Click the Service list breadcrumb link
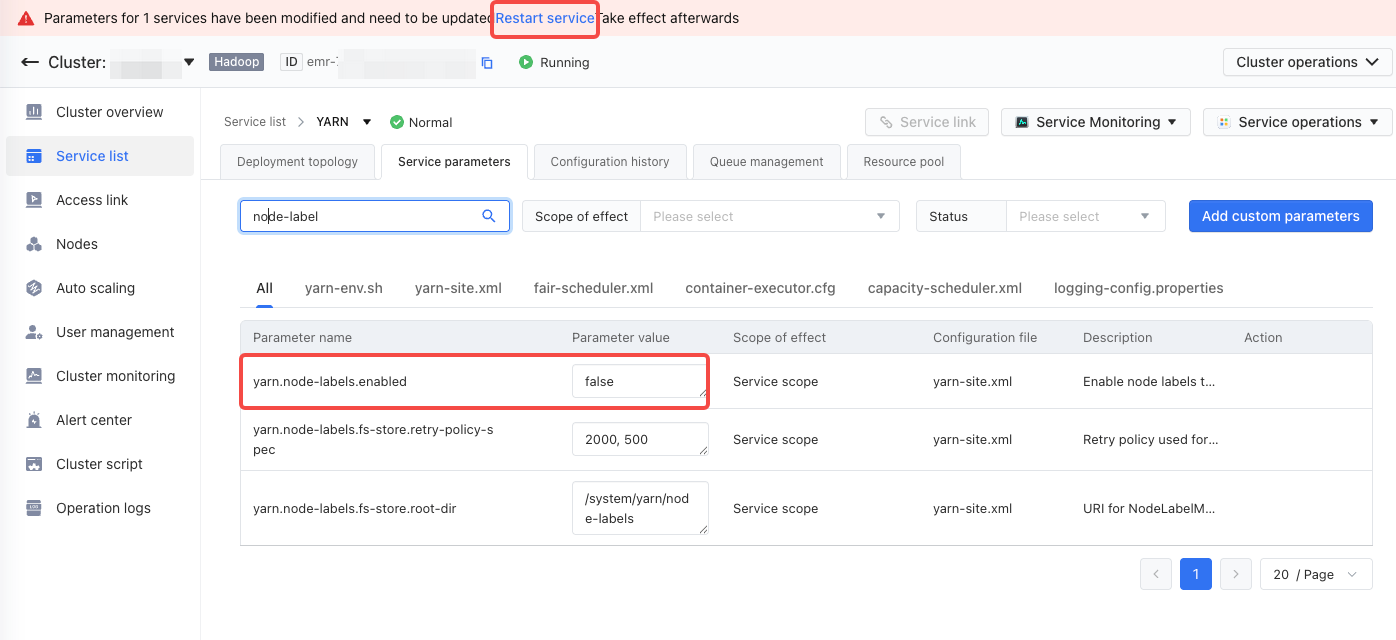1396x640 pixels. (255, 122)
